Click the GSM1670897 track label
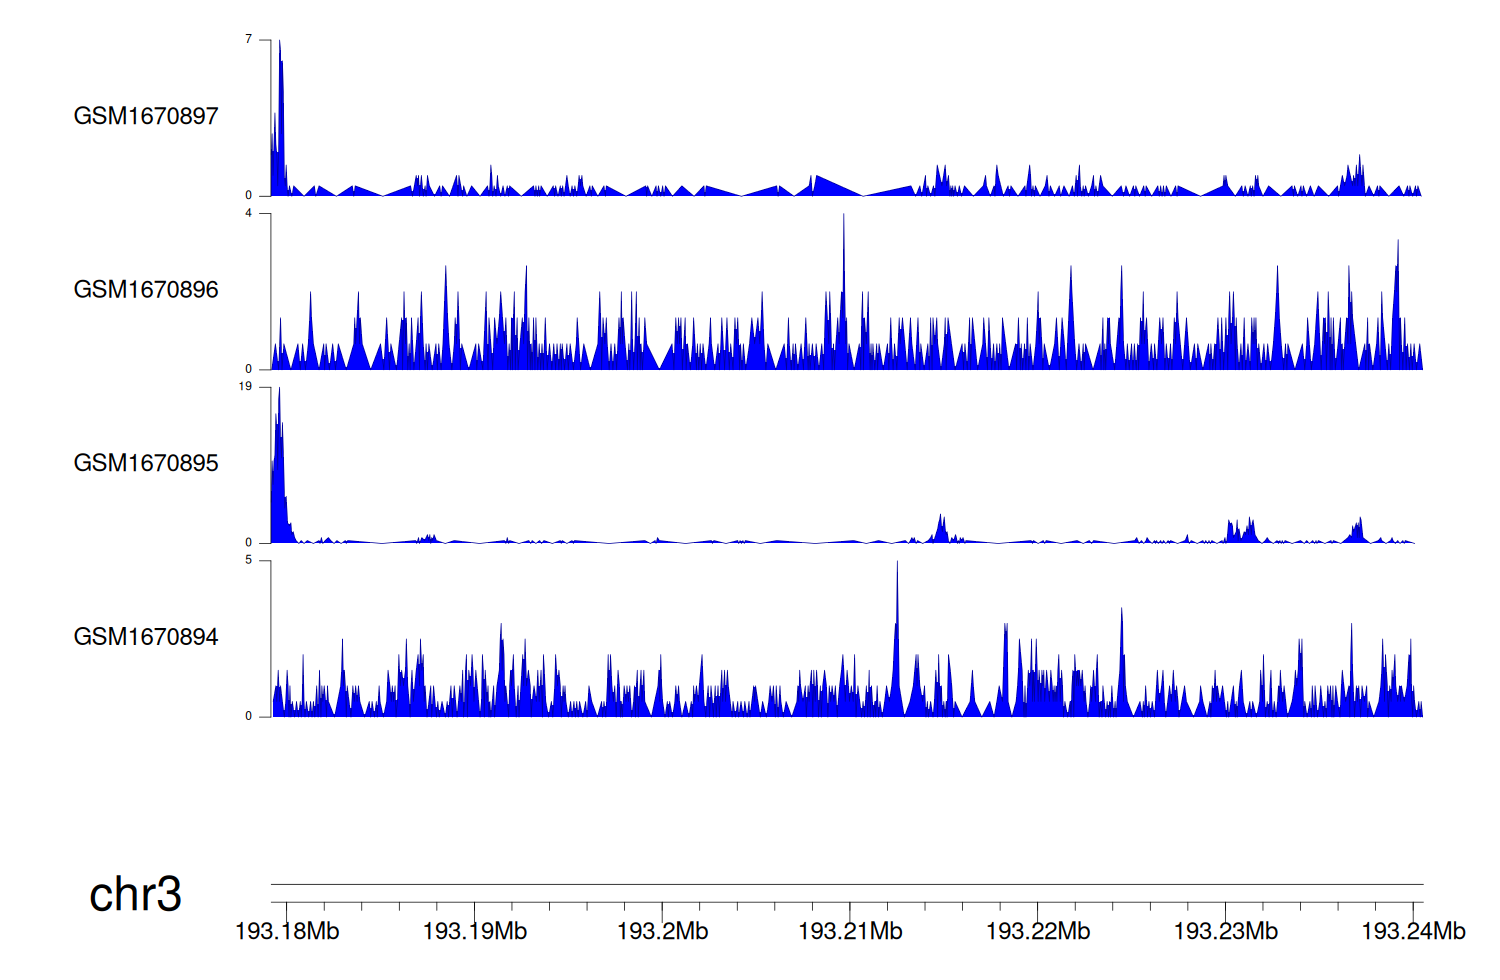1500x980 pixels. (146, 116)
